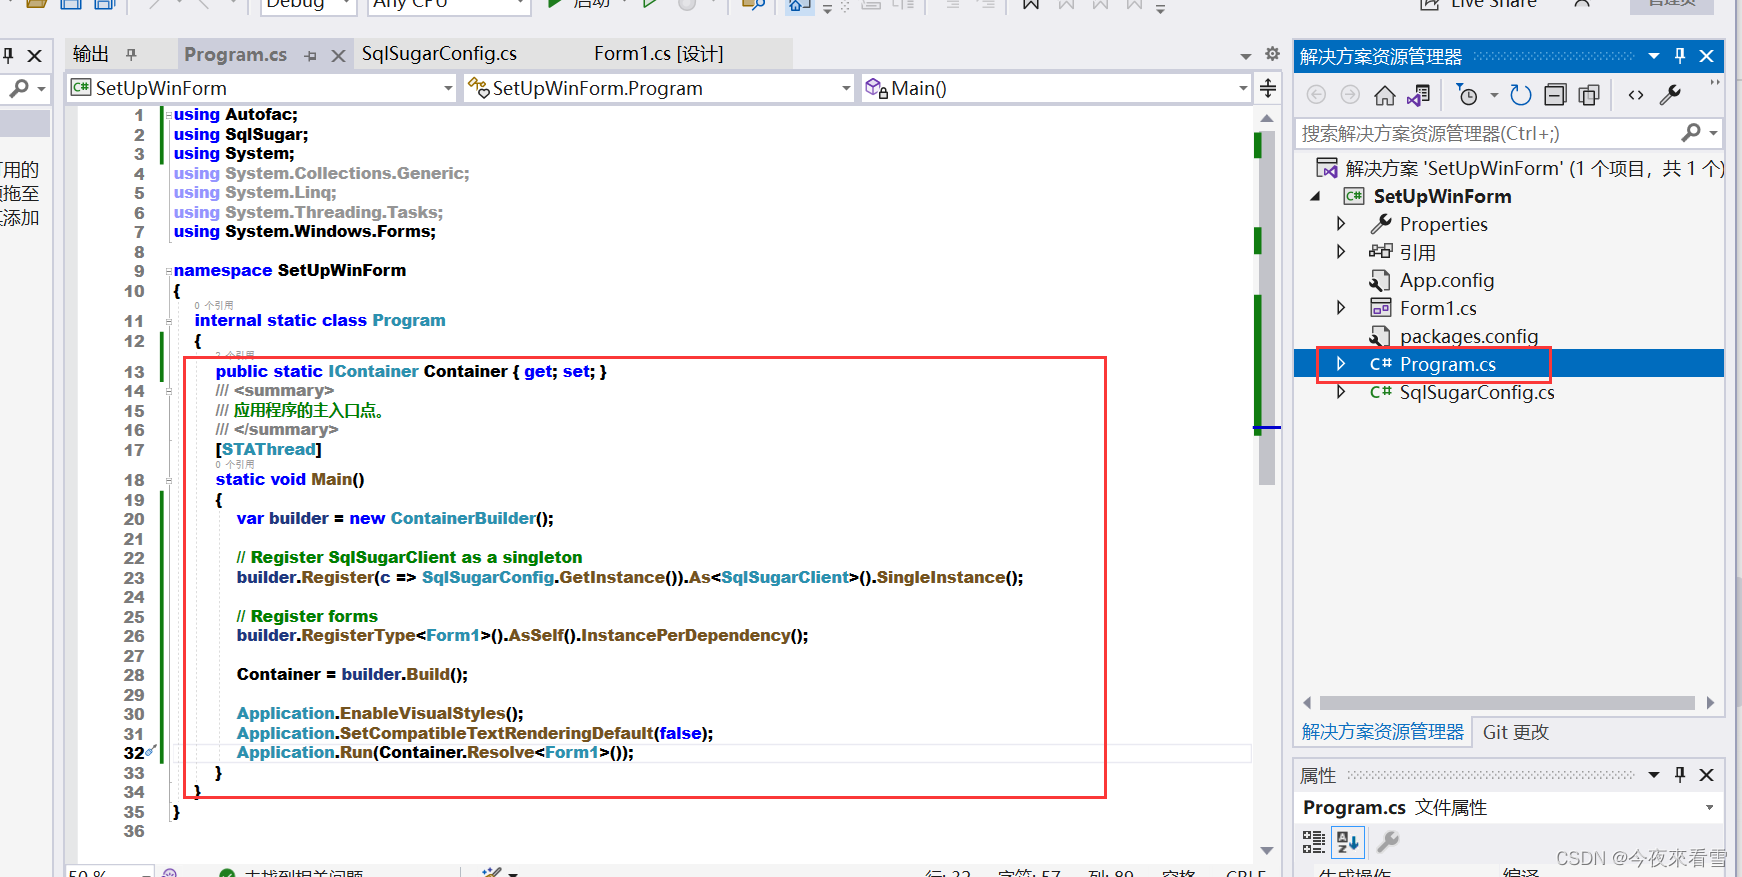Screen dimensions: 1742x877
Task: Click the Forward arrow in Solution Explorer toolbar
Action: (x=1350, y=95)
